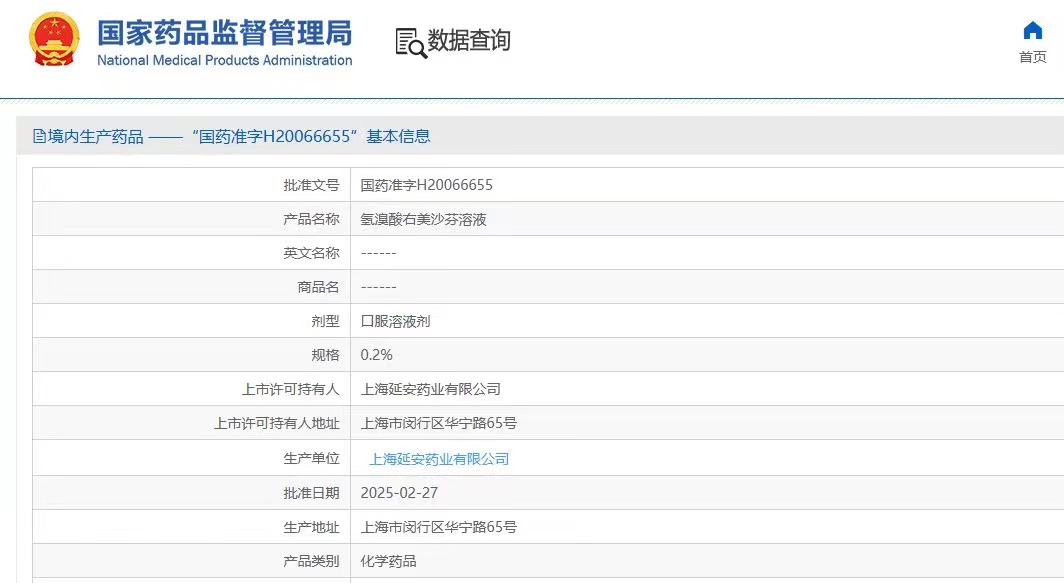Go to 首页 text label
Screen dimensions: 1064x583
1033,57
